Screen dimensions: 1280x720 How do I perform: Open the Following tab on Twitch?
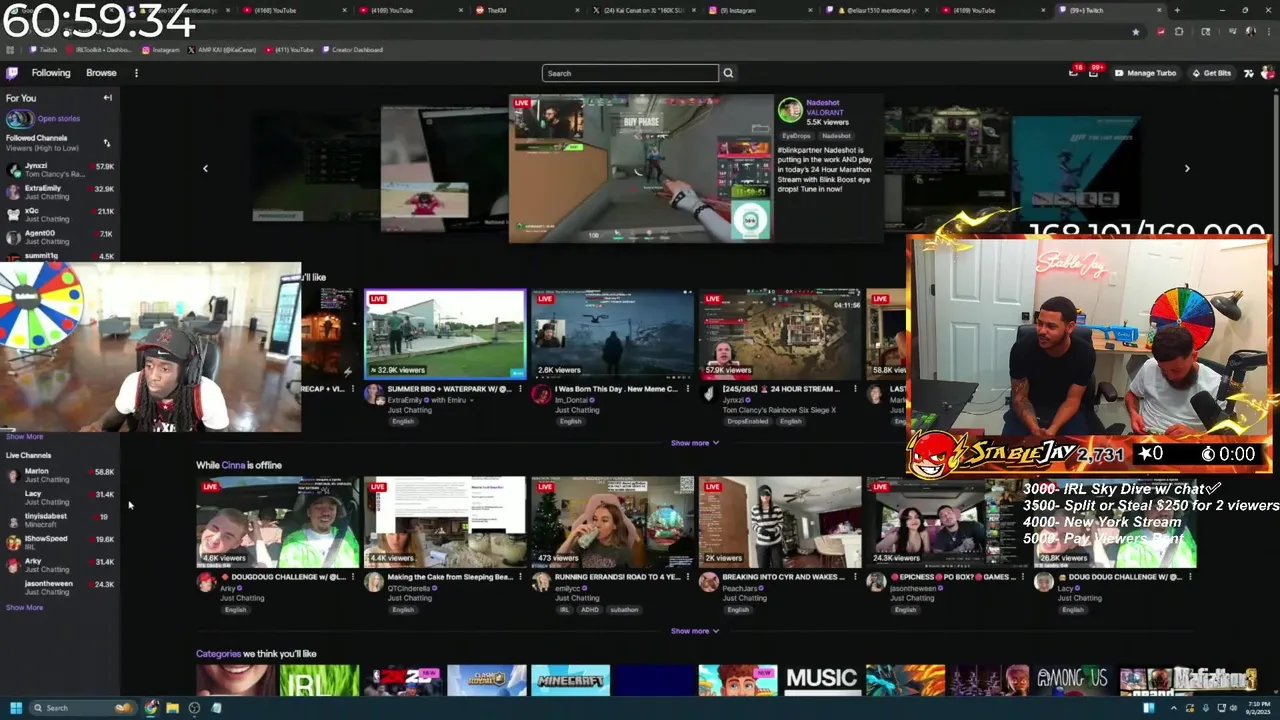[x=51, y=73]
